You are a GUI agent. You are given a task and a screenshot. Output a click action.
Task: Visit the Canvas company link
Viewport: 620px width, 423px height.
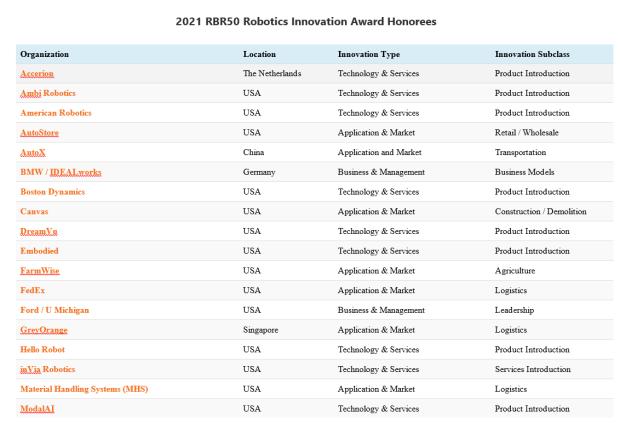point(34,211)
